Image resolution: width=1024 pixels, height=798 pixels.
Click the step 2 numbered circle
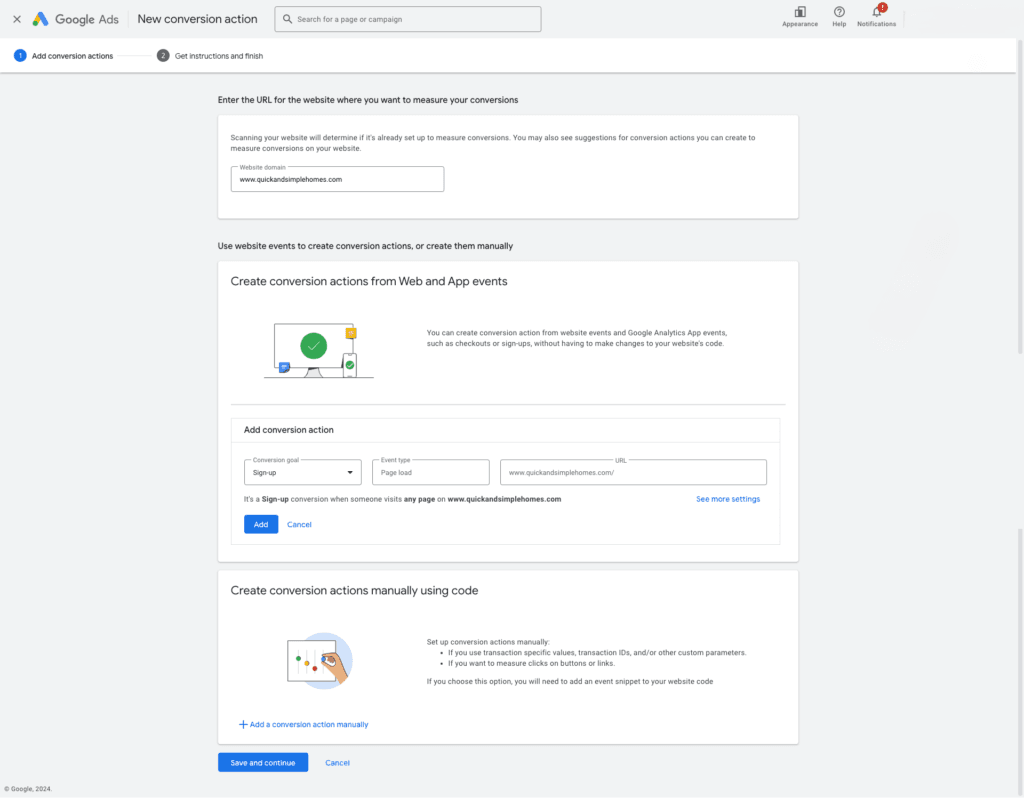(x=162, y=56)
